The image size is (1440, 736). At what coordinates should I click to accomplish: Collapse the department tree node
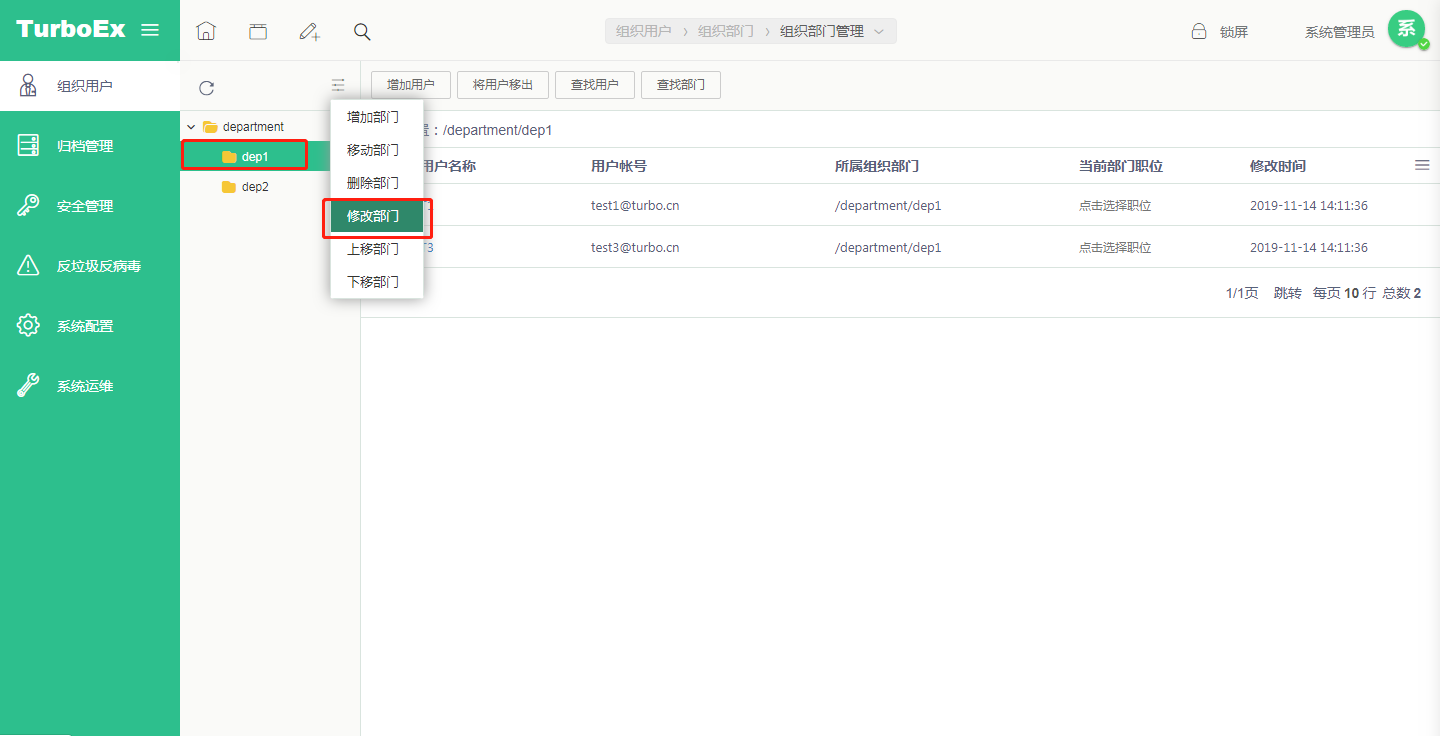[x=191, y=127]
